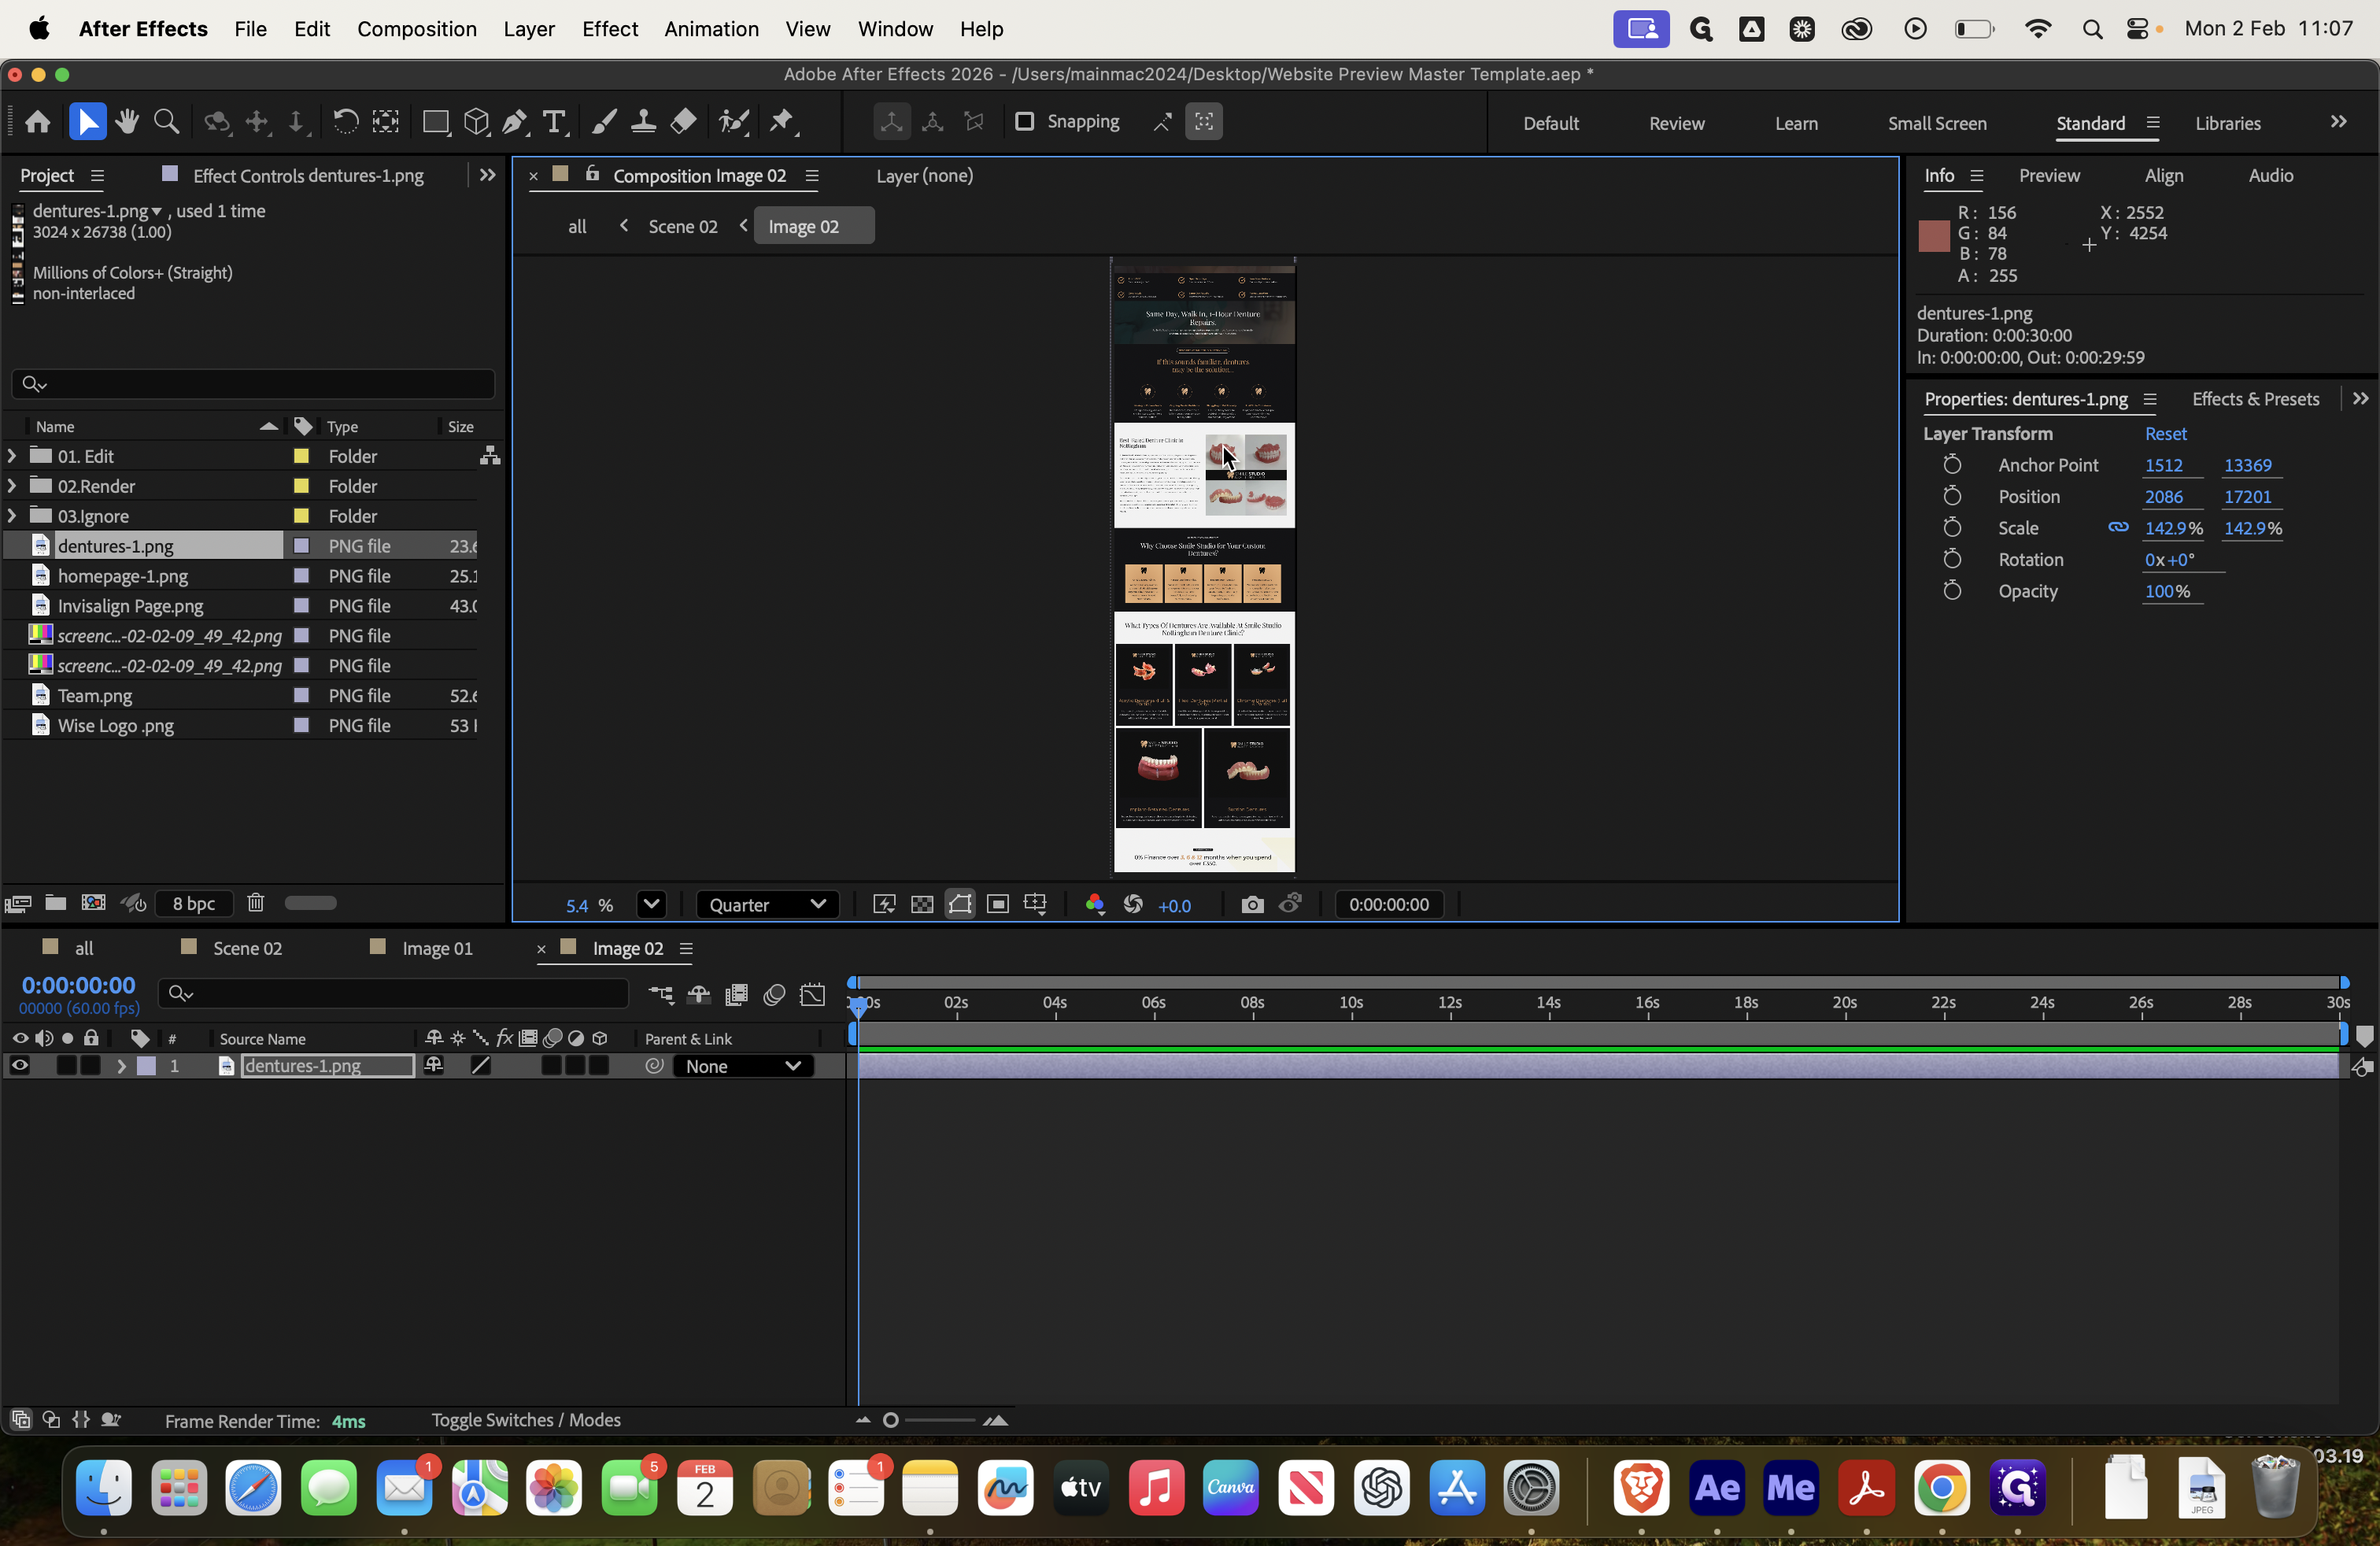The image size is (2380, 1546).
Task: Enable the Snapping checkbox
Action: coord(1024,122)
